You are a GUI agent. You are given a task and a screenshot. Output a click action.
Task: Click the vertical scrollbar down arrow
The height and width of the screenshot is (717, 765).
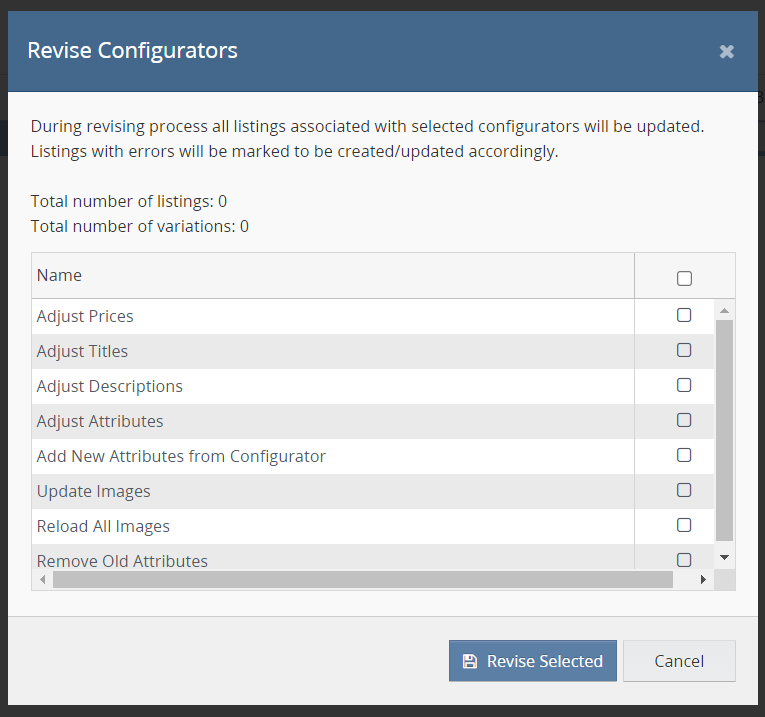(x=725, y=557)
